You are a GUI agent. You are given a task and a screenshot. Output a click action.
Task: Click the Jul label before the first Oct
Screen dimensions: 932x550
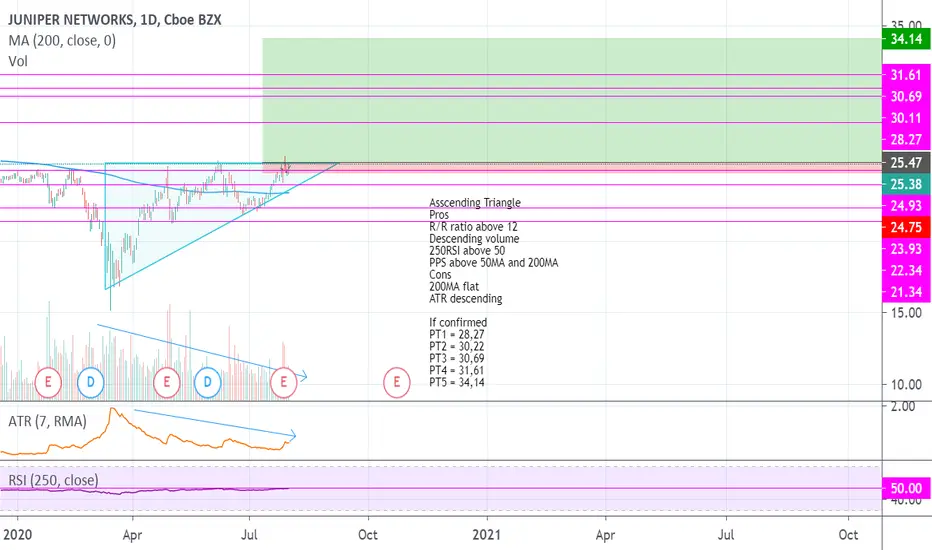249,535
